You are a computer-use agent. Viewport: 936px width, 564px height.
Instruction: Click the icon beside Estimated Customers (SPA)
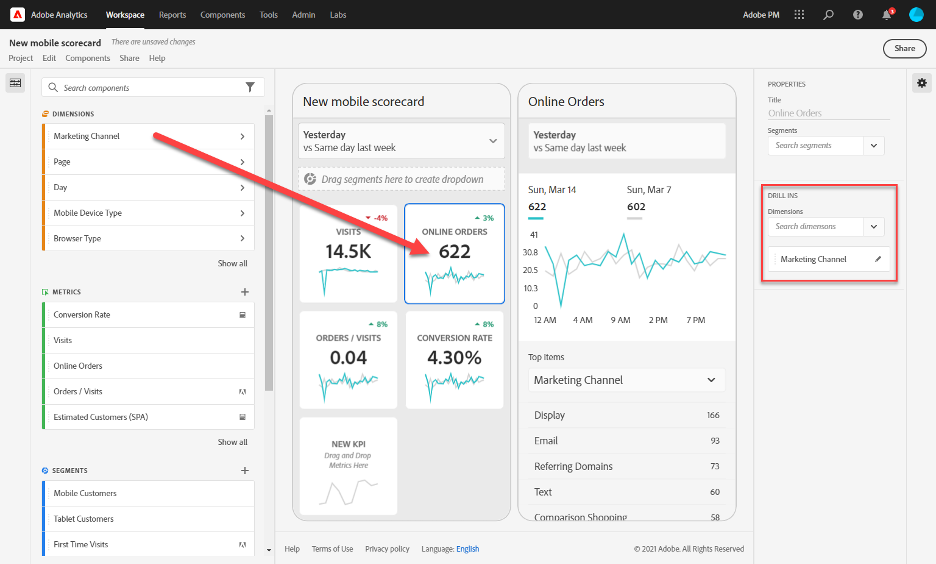[242, 417]
